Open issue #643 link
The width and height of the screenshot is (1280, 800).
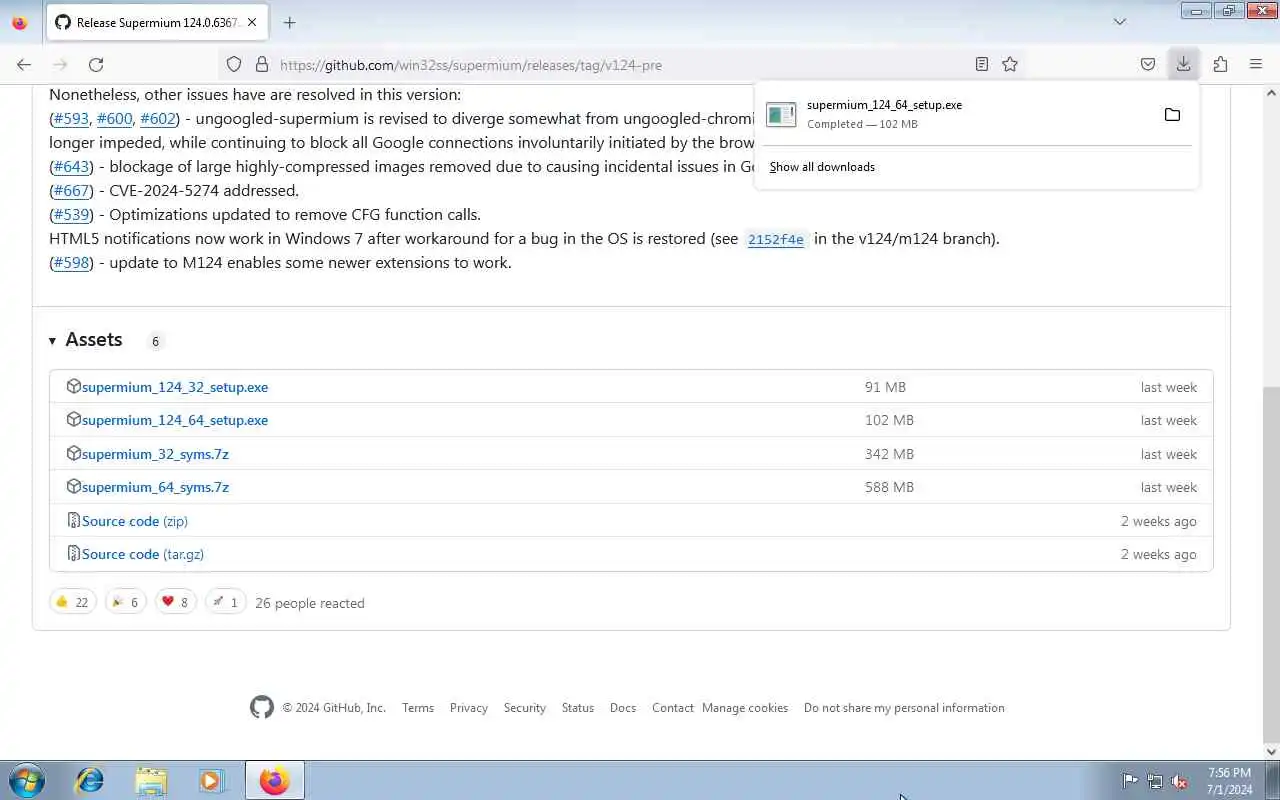(72, 166)
